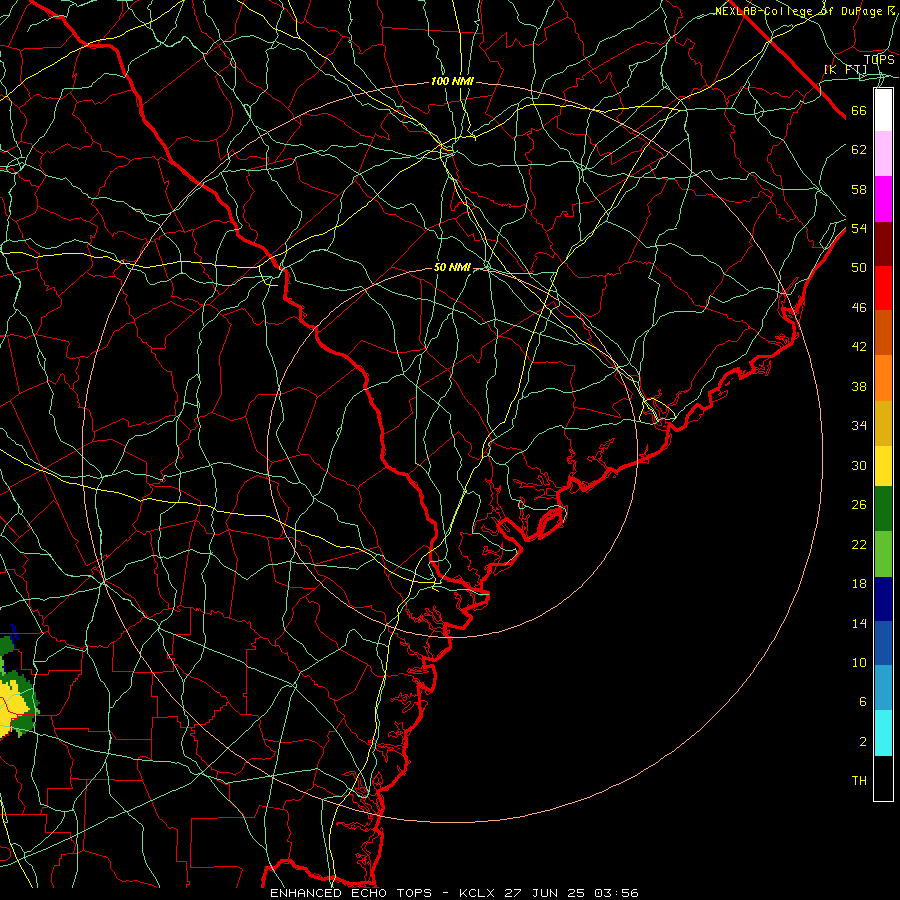Click the light orange legend swatch
900x900 pixels.
pos(883,378)
